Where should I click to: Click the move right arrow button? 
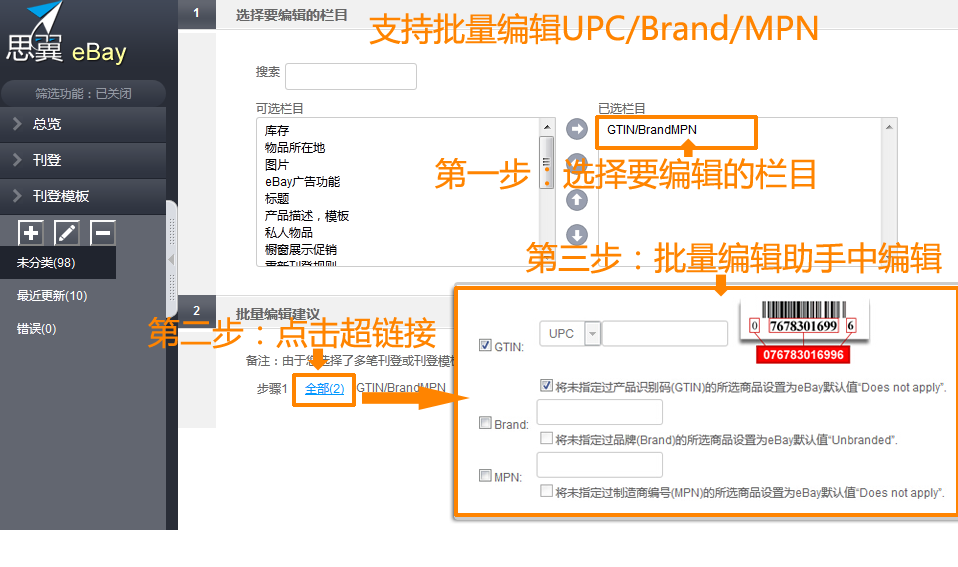click(x=577, y=130)
